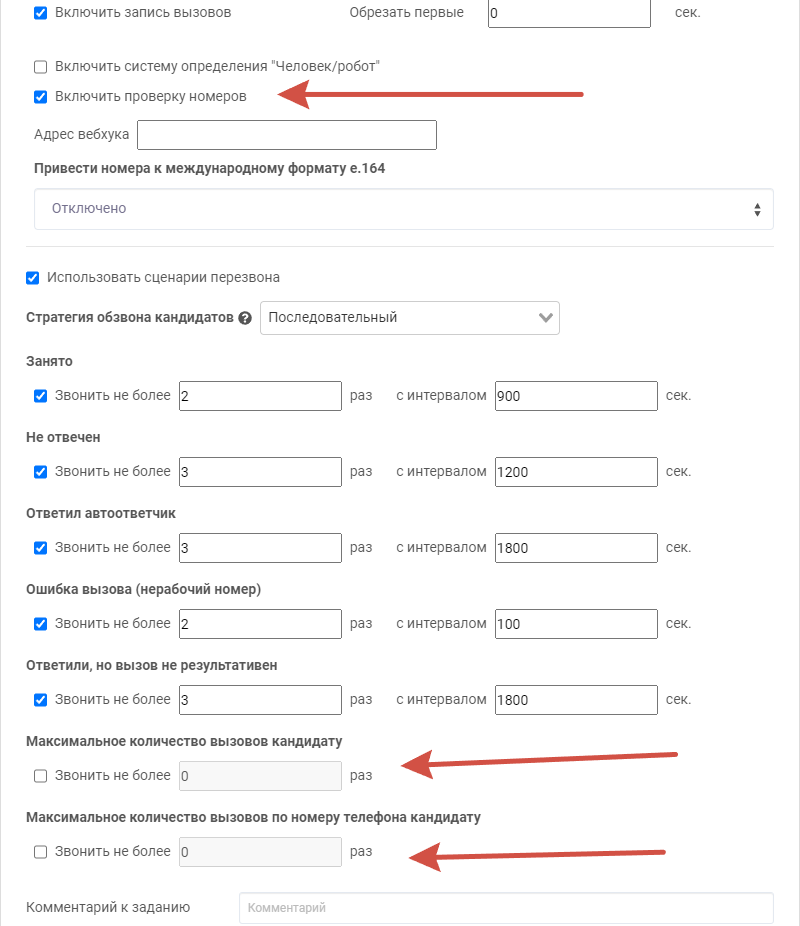Viewport: 800px width, 926px height.
Task: Click the "Адрес вебхука" input field
Action: (287, 135)
